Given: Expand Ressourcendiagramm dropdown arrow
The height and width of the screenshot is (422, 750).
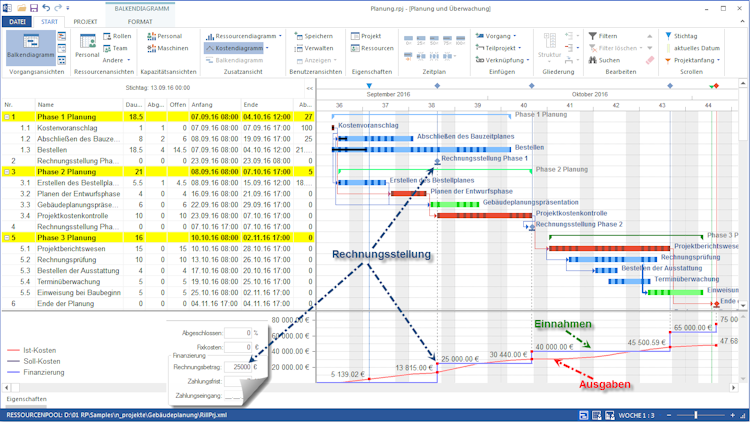Looking at the screenshot, I should 280,36.
